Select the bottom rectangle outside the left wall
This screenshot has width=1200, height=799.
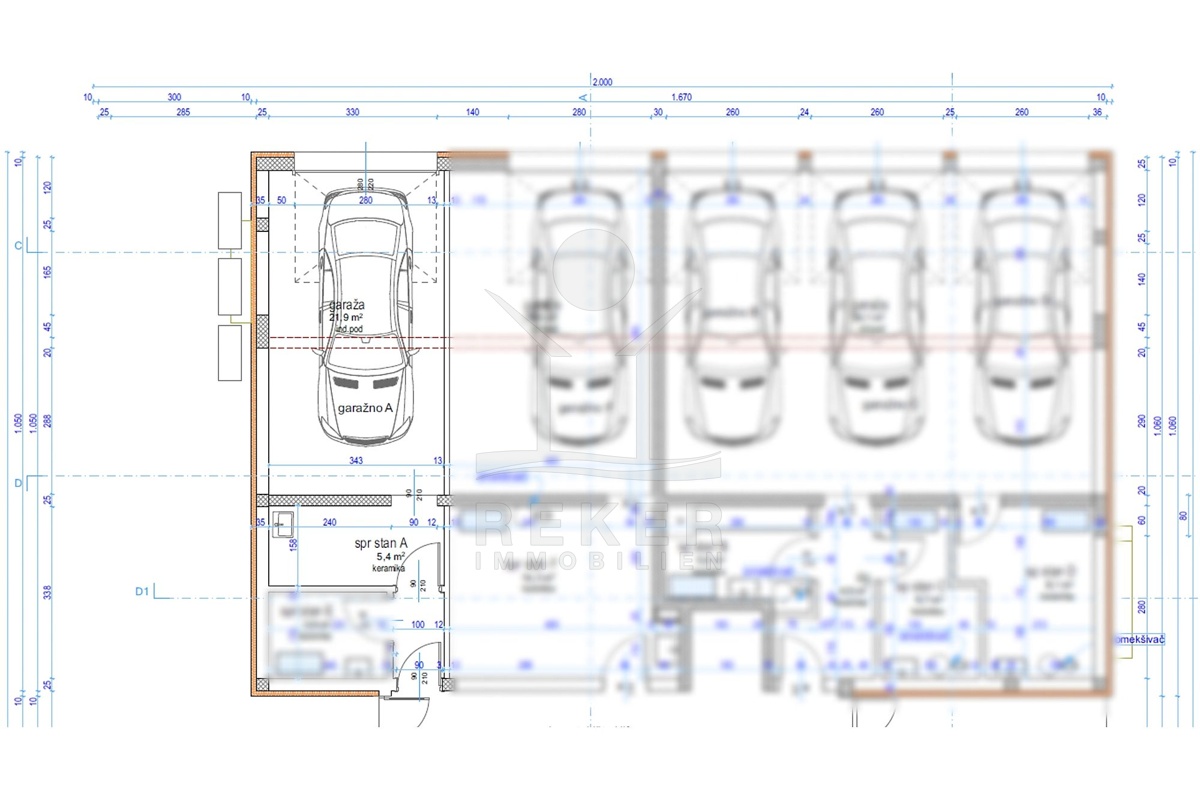coord(230,353)
